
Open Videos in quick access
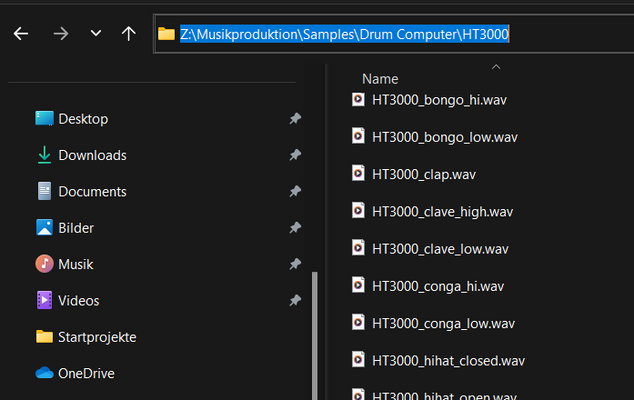68,301
